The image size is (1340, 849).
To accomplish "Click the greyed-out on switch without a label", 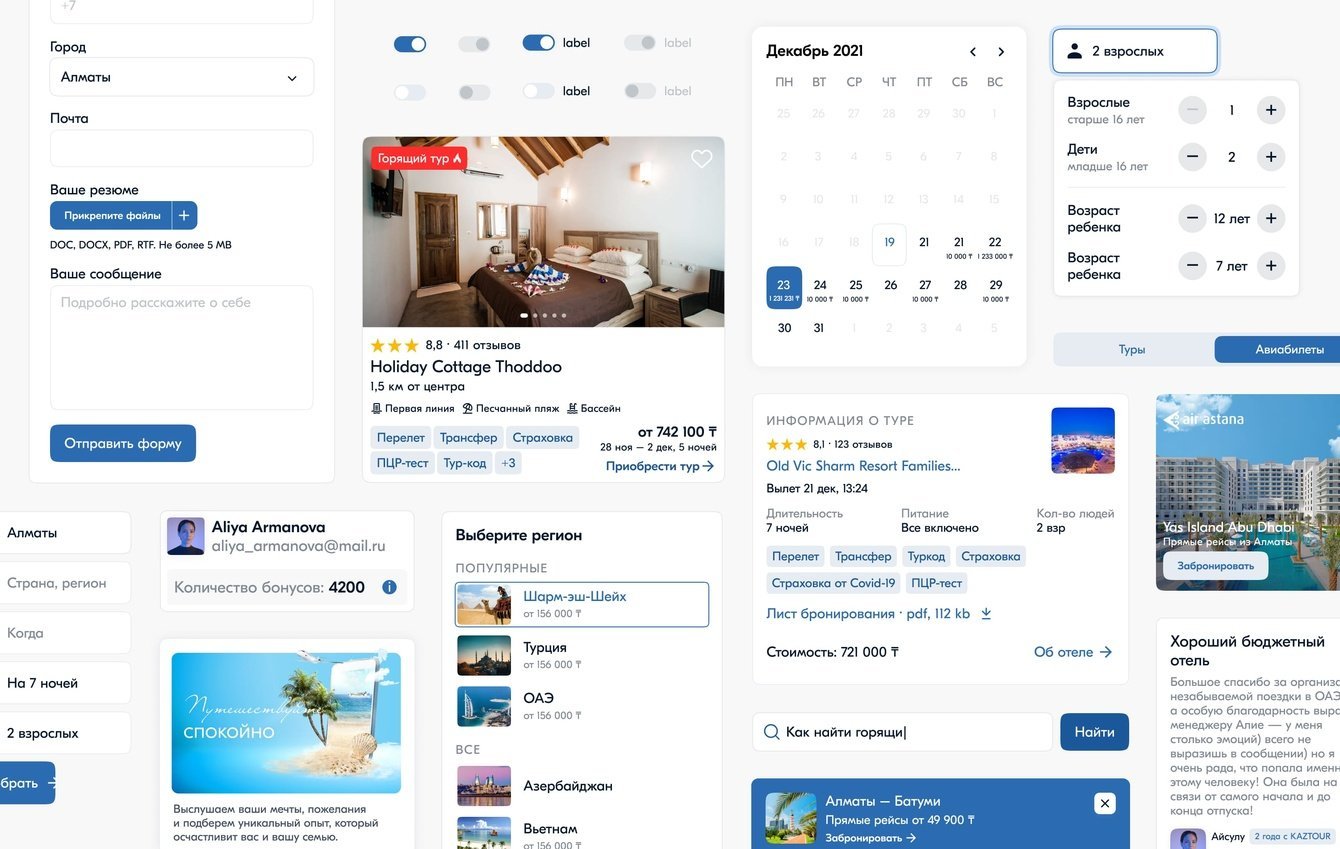I will click(474, 44).
